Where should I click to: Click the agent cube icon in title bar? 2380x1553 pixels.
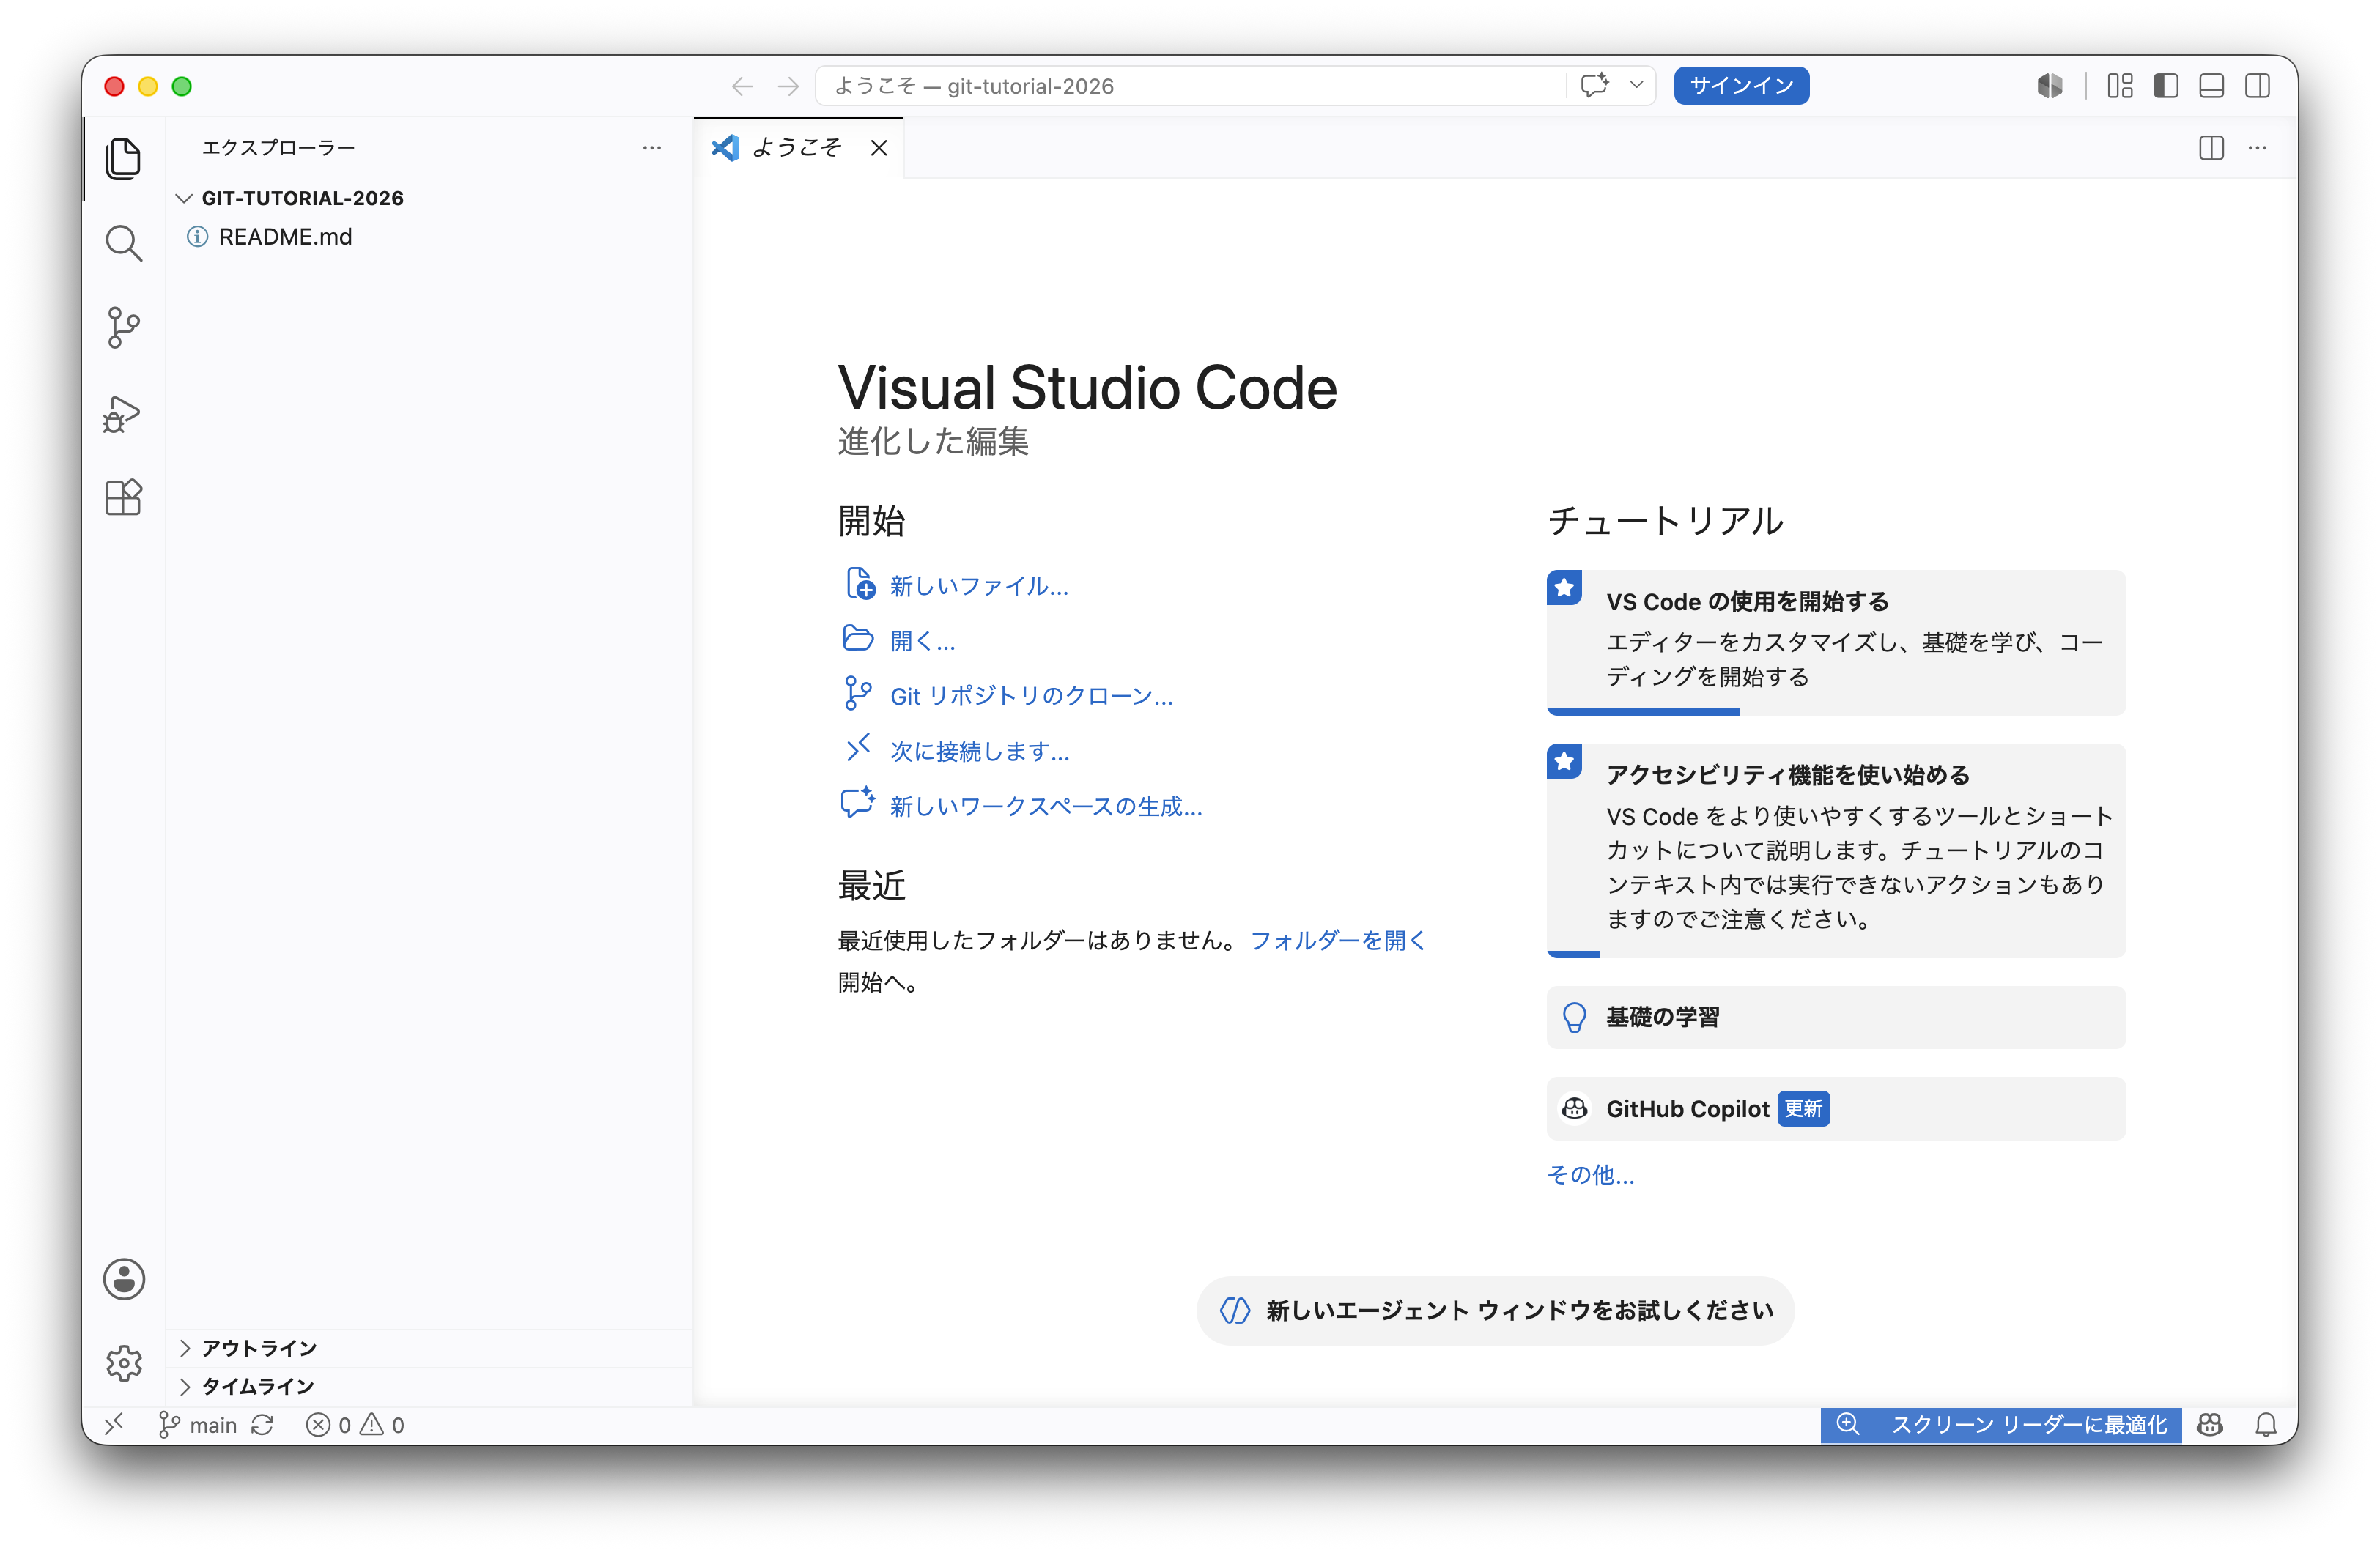2050,86
